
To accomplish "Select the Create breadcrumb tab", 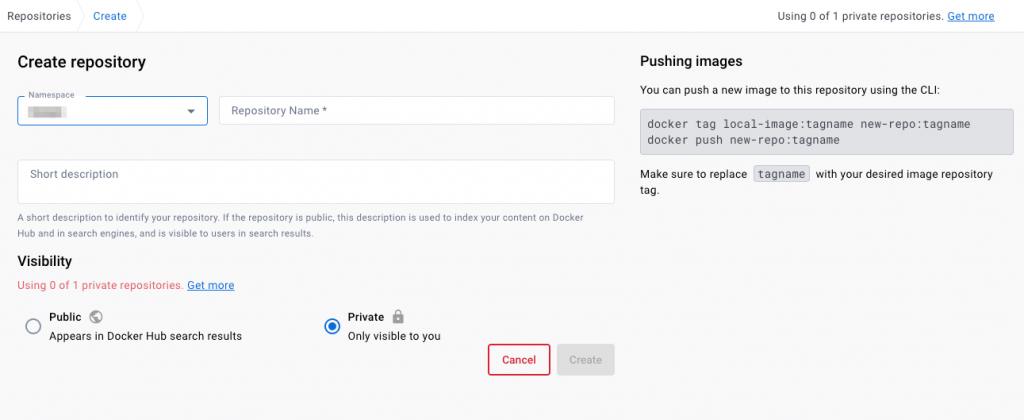I will click(110, 16).
